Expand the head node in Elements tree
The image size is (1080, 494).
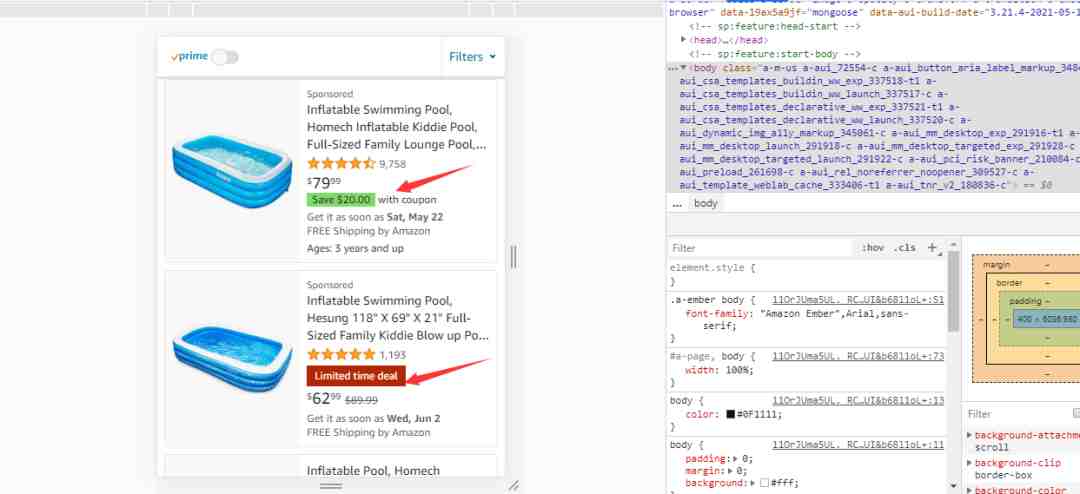(x=683, y=40)
